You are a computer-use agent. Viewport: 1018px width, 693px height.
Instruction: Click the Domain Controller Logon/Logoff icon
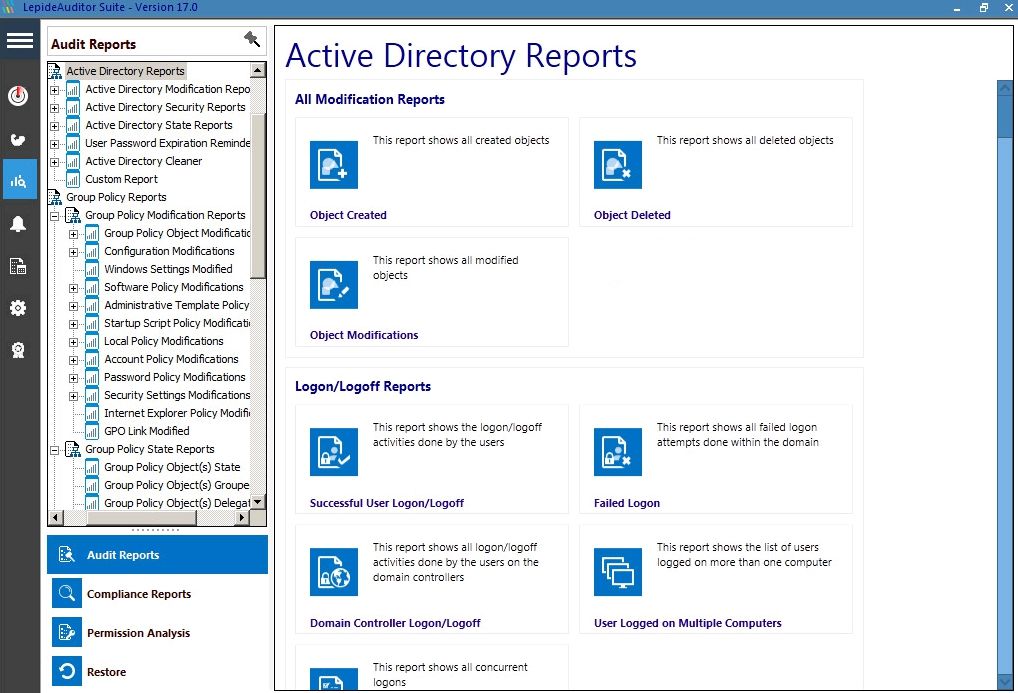[334, 572]
